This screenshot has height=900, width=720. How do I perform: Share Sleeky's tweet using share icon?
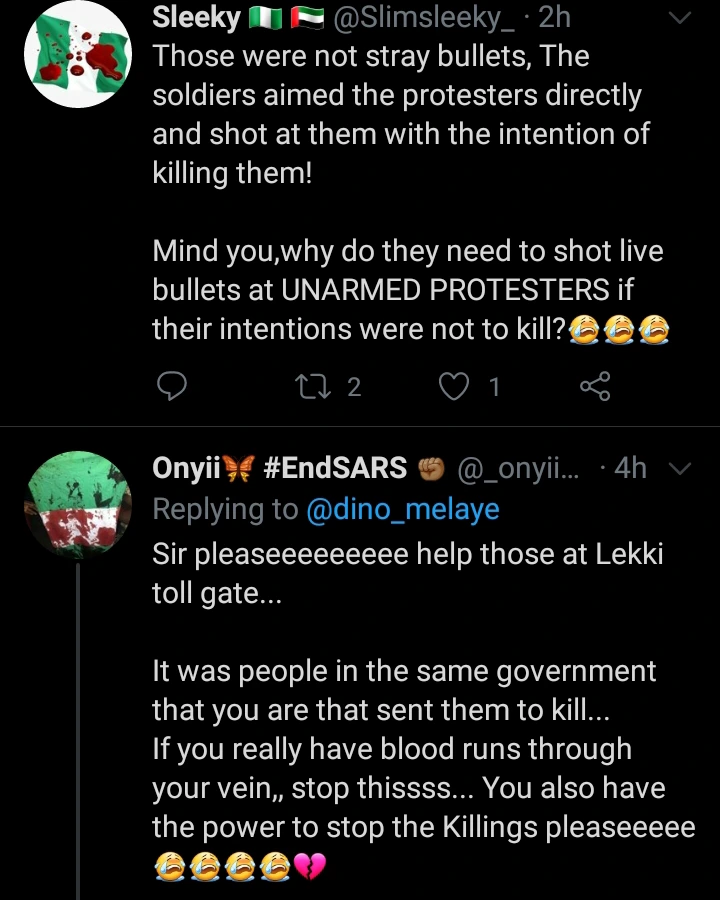point(594,386)
